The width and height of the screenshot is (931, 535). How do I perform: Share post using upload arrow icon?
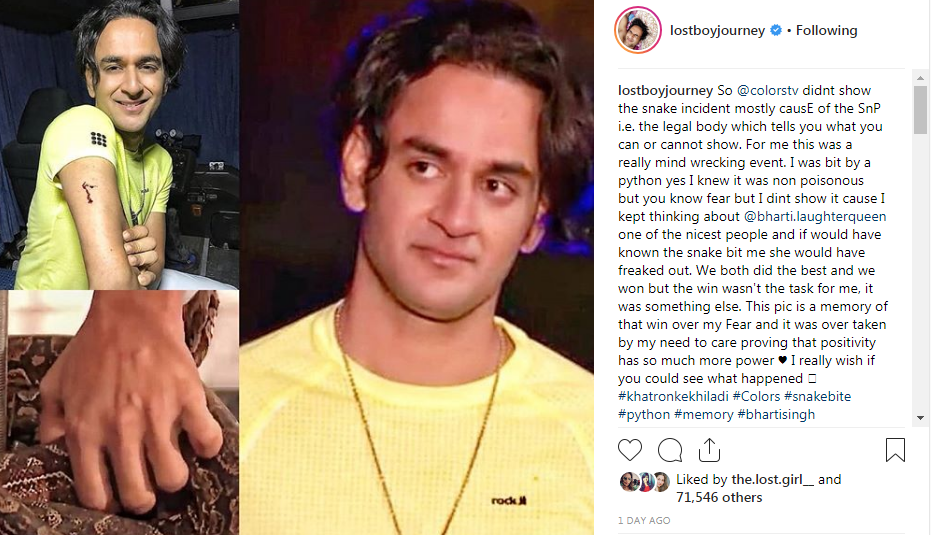click(x=709, y=450)
